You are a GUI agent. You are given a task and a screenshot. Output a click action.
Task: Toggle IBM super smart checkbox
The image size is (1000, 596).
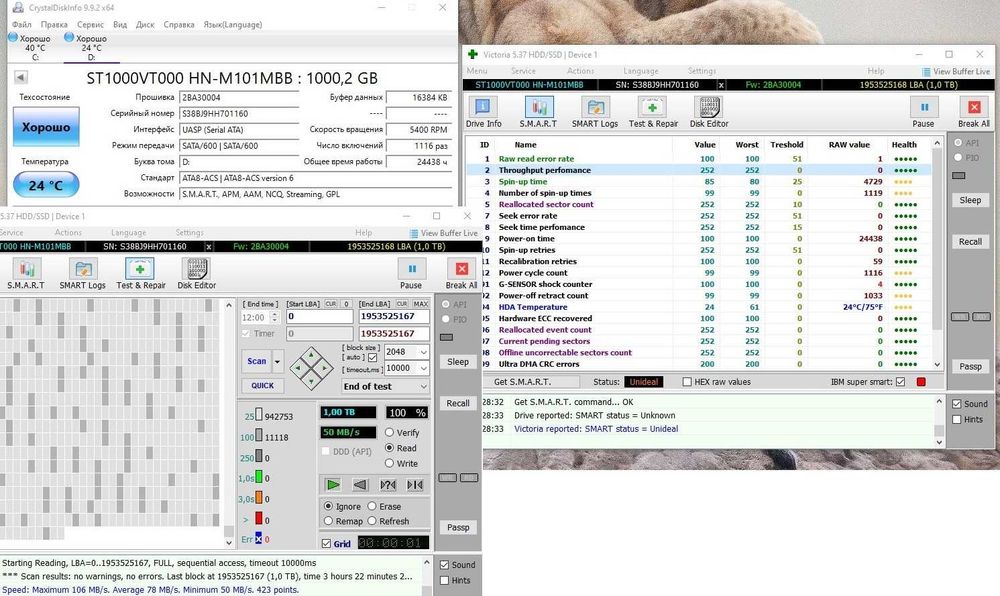[901, 382]
